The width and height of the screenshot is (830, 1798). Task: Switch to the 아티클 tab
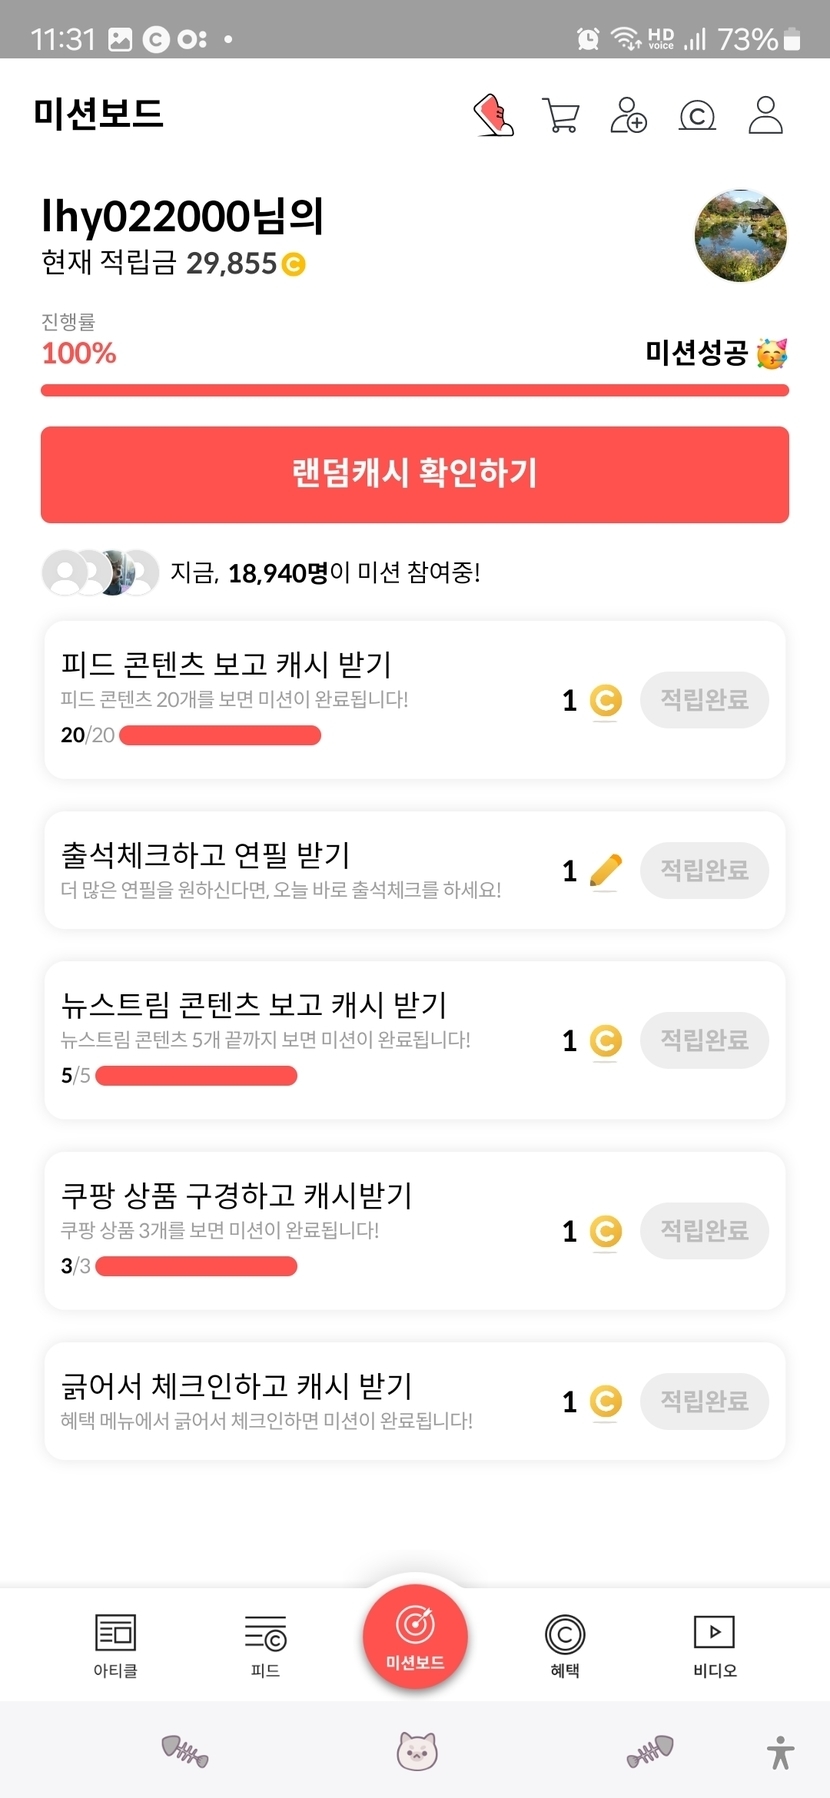115,1645
